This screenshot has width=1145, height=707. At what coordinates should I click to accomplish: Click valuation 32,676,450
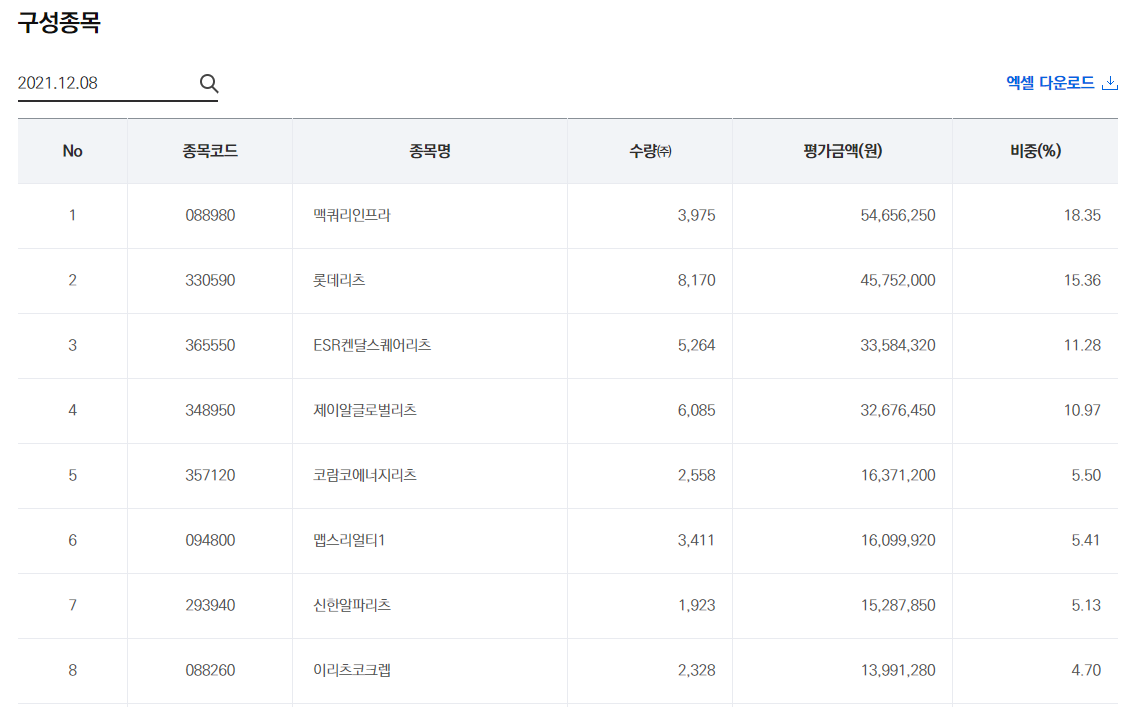(897, 410)
